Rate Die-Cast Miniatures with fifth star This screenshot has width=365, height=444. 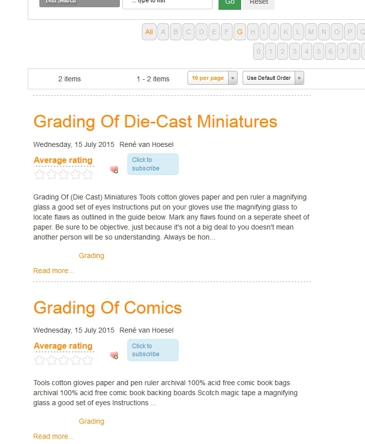coord(88,174)
